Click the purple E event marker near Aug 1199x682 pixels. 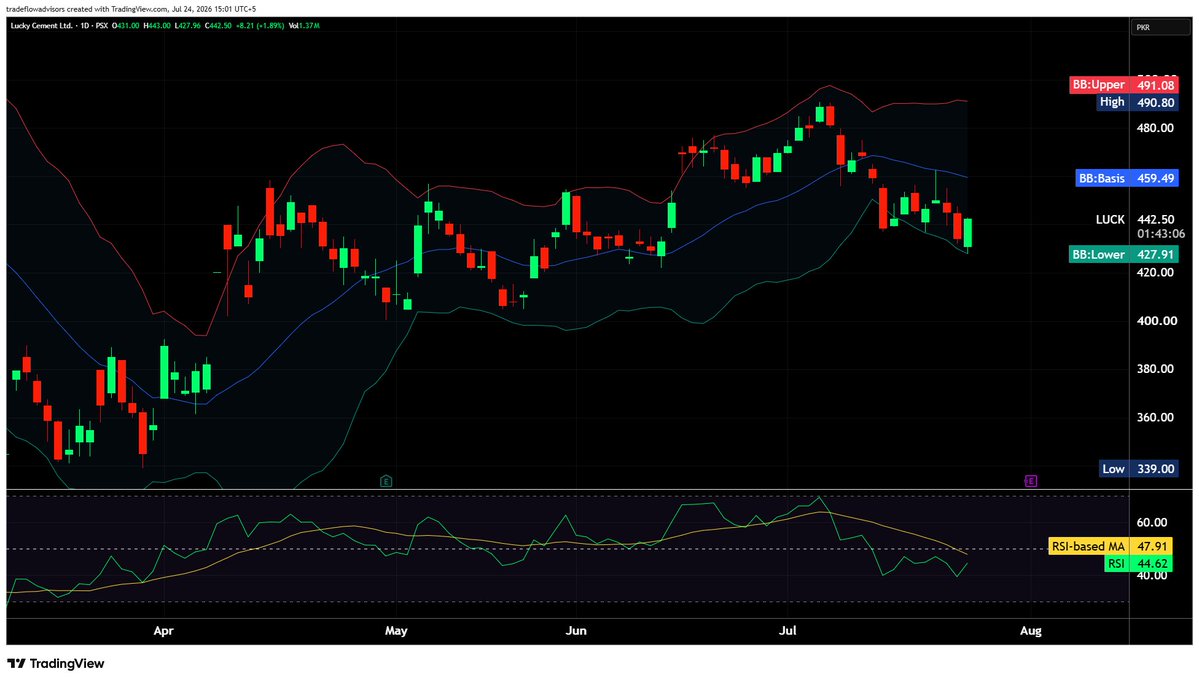pyautogui.click(x=1031, y=481)
